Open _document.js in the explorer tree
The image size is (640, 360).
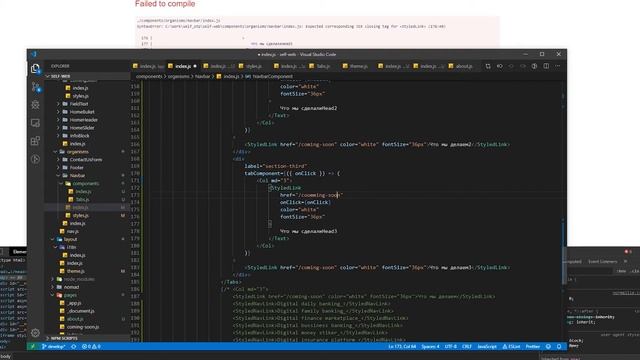pos(81,311)
